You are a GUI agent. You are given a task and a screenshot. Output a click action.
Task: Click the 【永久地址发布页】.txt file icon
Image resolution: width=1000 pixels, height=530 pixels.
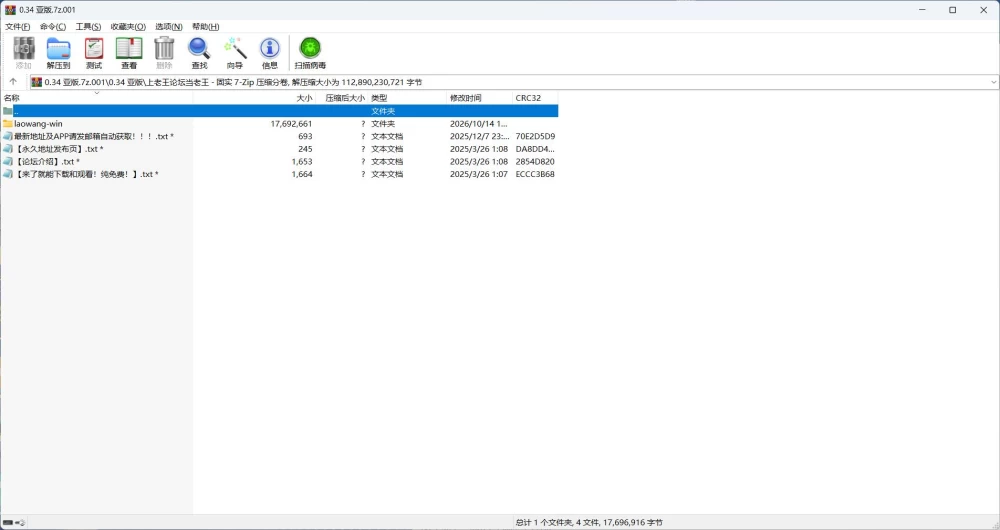point(8,149)
